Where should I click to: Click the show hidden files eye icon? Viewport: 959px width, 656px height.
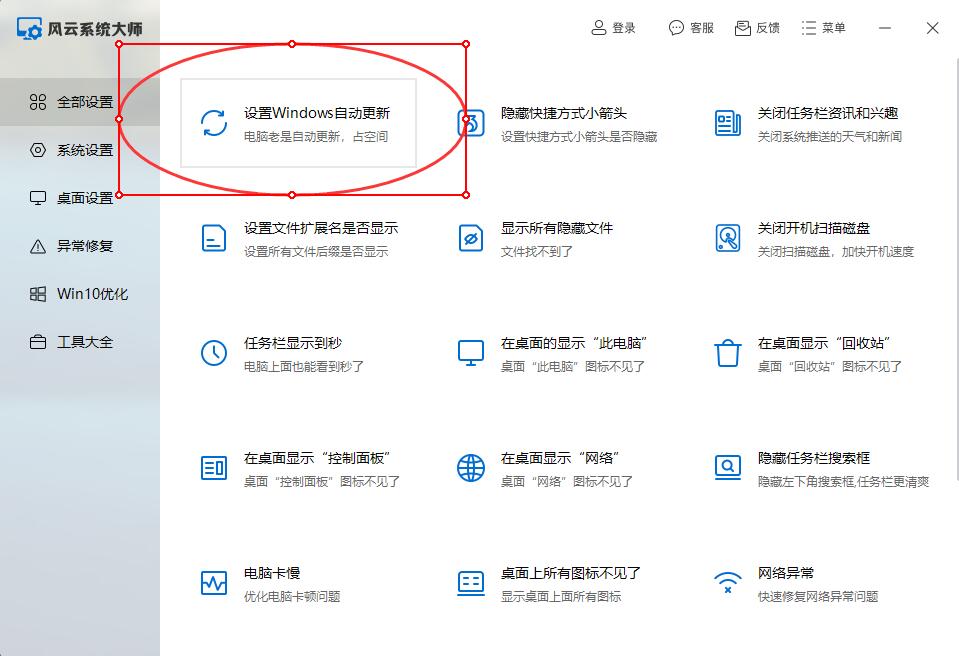471,238
